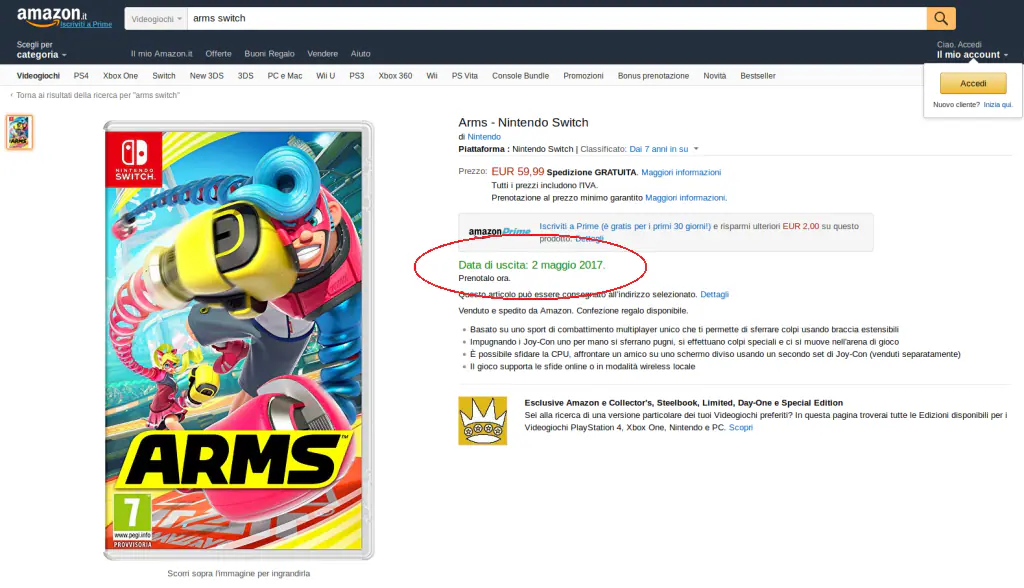Click 'Iscriviti a Prime (è gratis...)' link
This screenshot has width=1024, height=588.
625,226
